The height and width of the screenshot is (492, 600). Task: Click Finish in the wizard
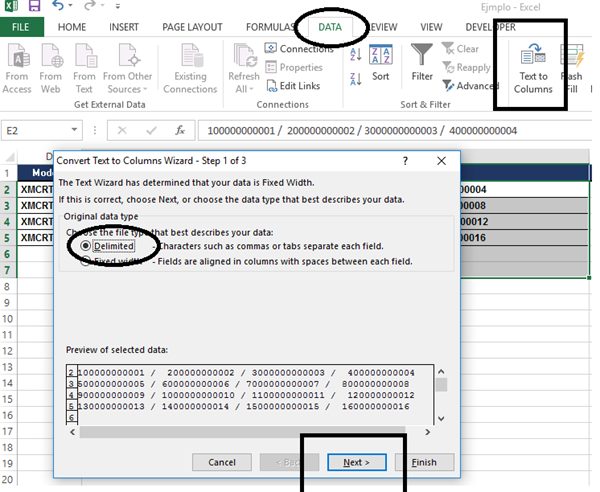click(x=424, y=462)
